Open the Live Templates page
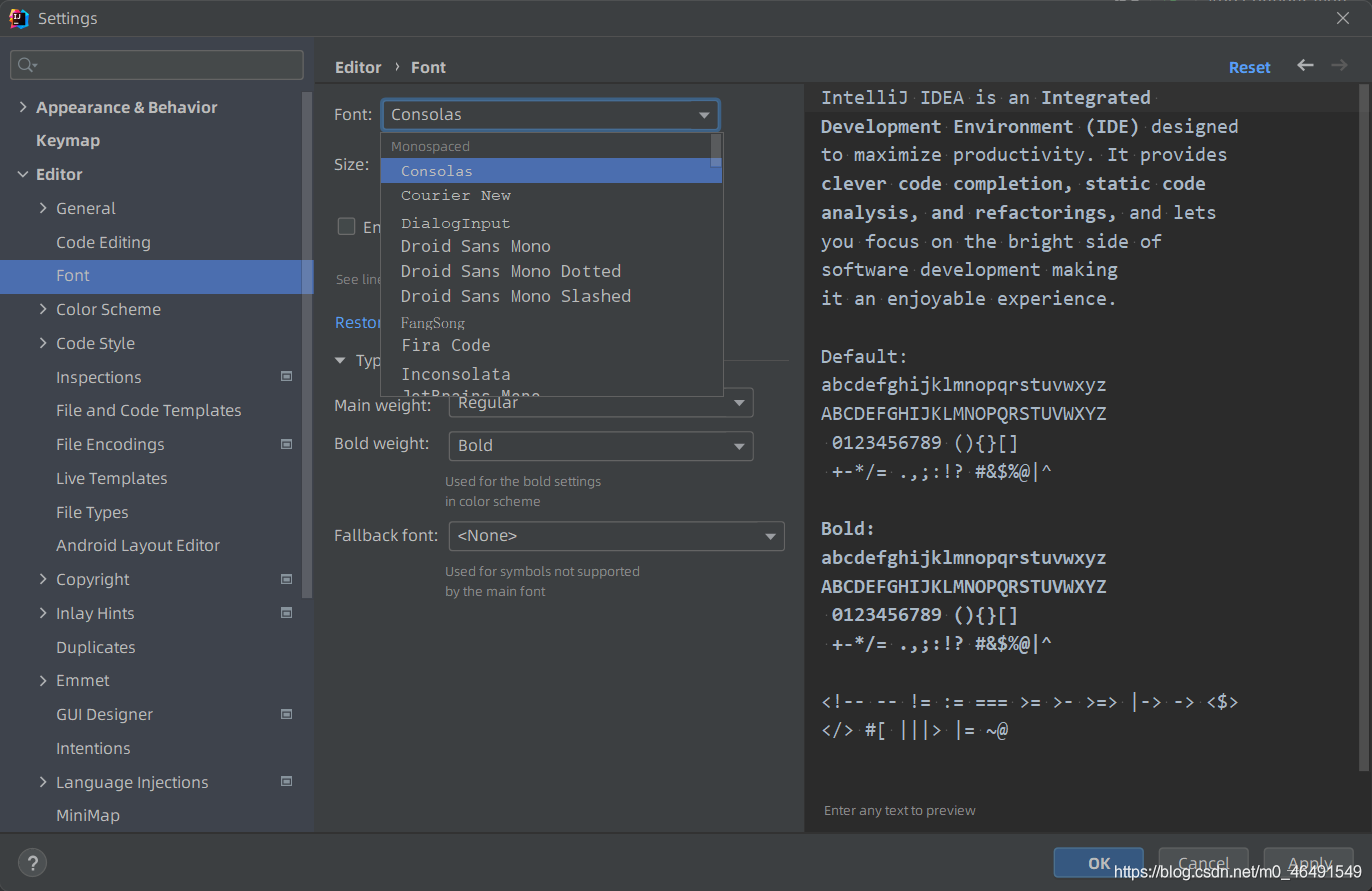The width and height of the screenshot is (1372, 891). 112,478
